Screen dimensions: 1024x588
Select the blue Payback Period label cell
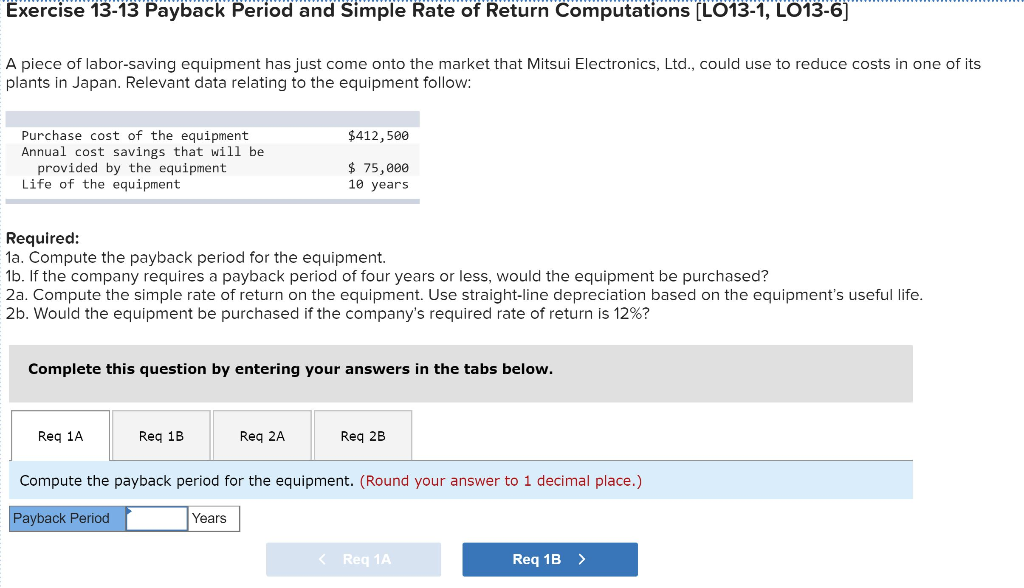click(x=67, y=519)
